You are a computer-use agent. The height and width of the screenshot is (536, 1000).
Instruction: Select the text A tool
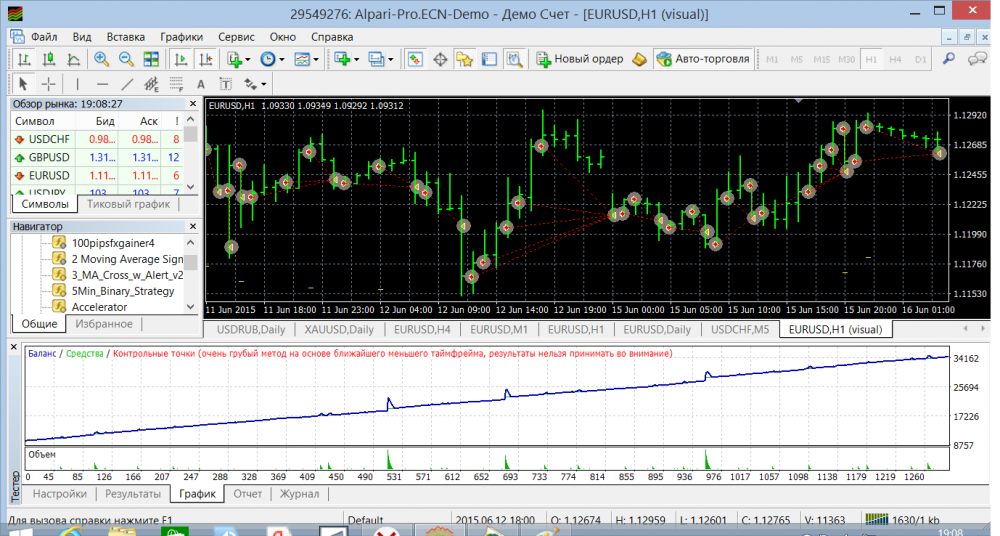(x=200, y=84)
